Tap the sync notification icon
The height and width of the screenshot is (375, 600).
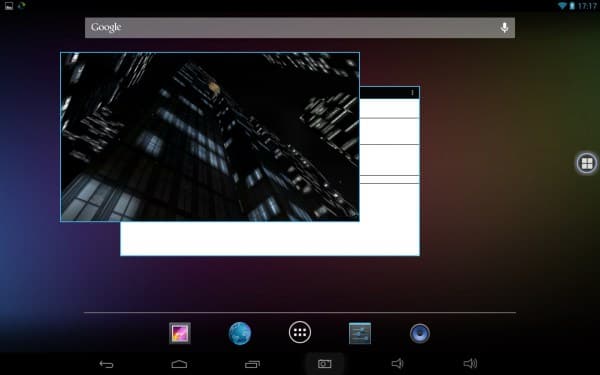21,5
